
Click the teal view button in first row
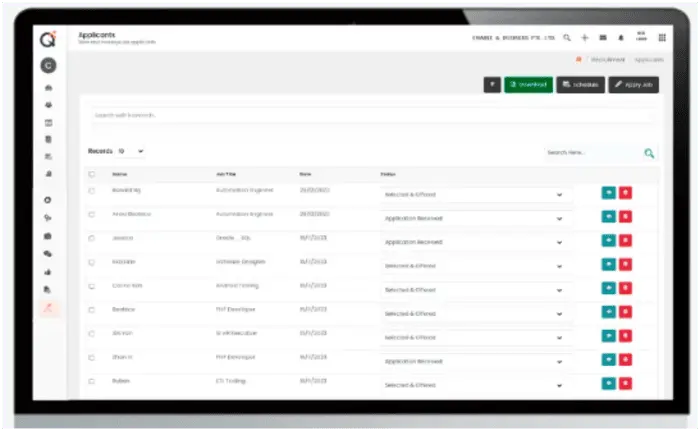pos(608,193)
